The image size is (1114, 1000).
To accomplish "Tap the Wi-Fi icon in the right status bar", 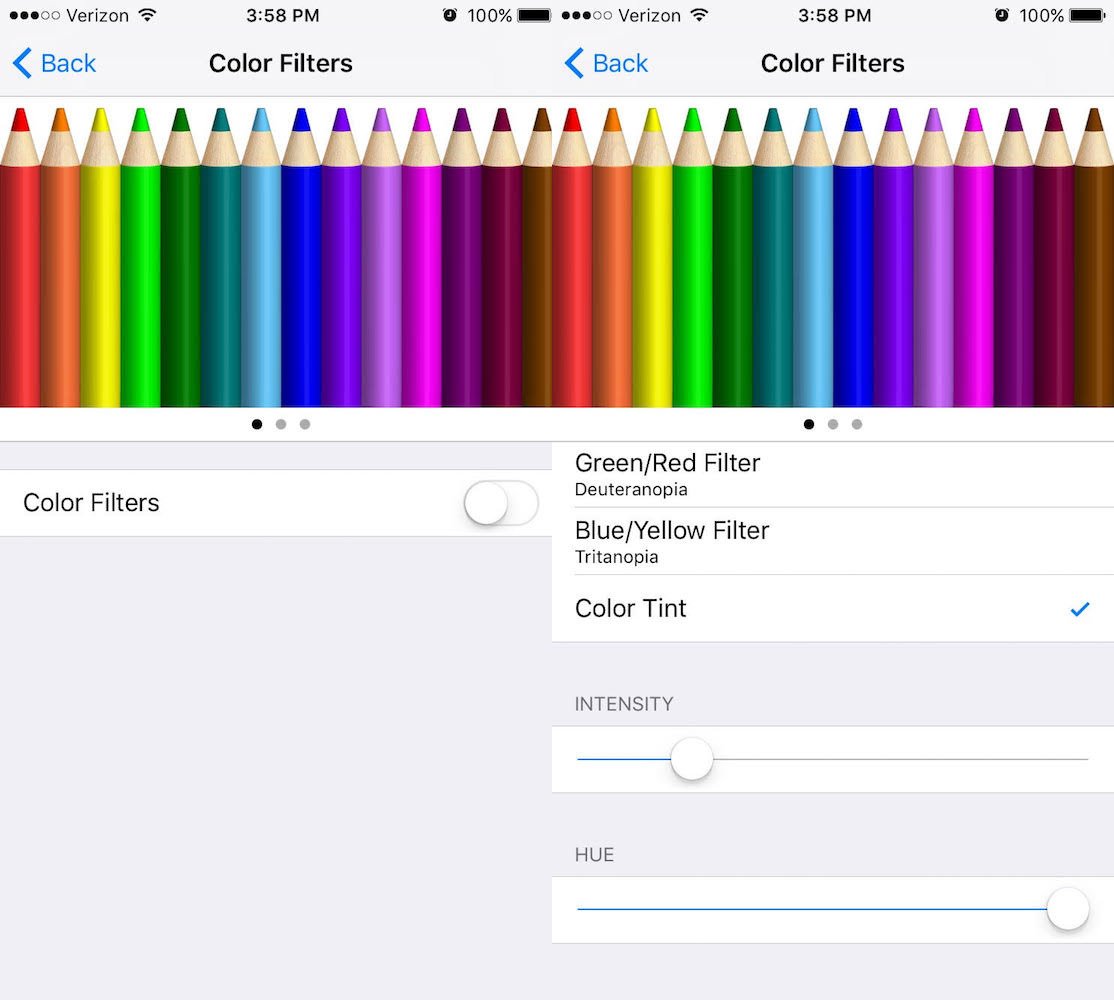I will [x=700, y=15].
